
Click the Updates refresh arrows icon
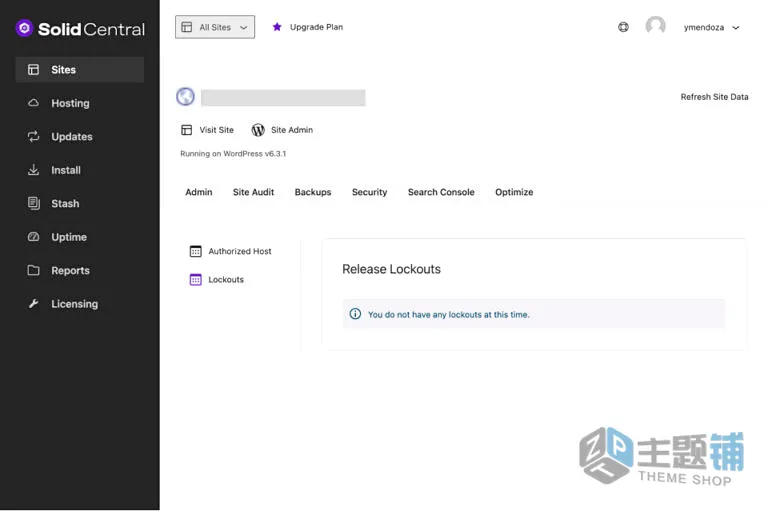(33, 136)
